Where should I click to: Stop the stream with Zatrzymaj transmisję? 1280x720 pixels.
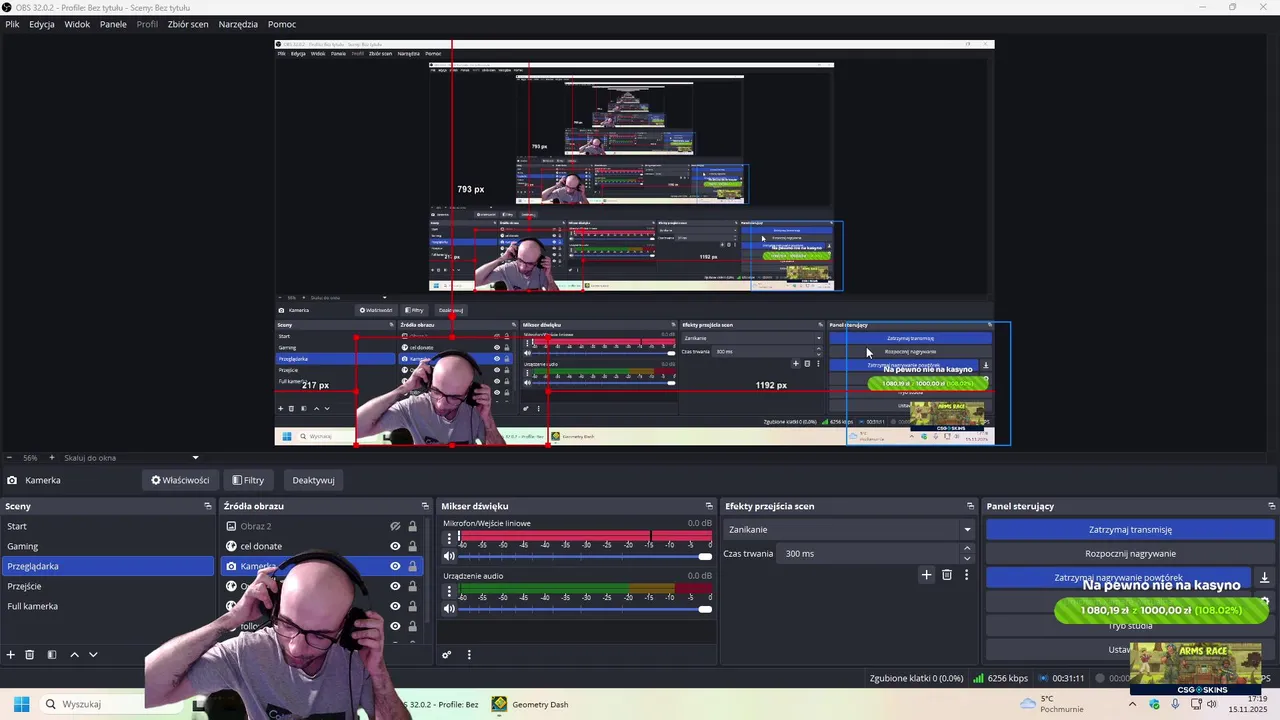pos(1130,530)
